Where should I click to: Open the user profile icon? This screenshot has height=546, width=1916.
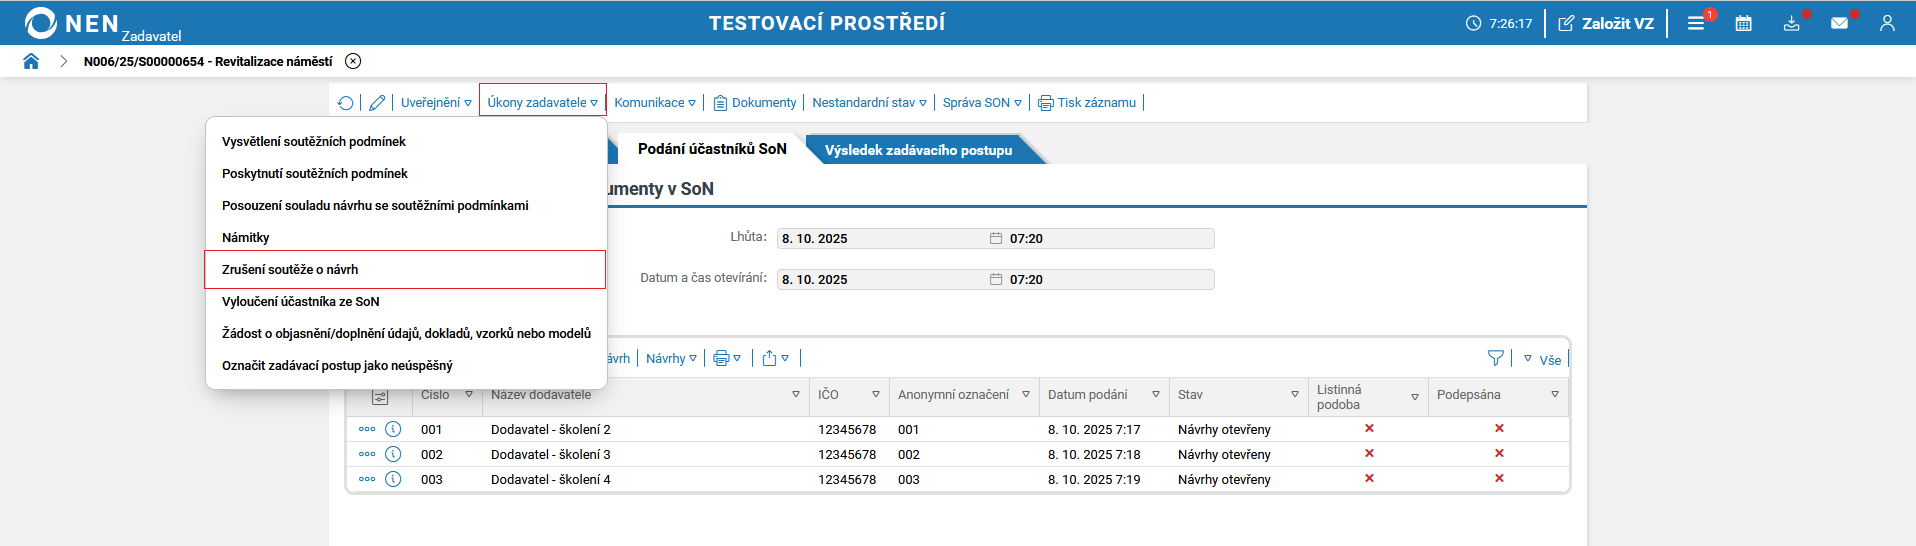1887,23
